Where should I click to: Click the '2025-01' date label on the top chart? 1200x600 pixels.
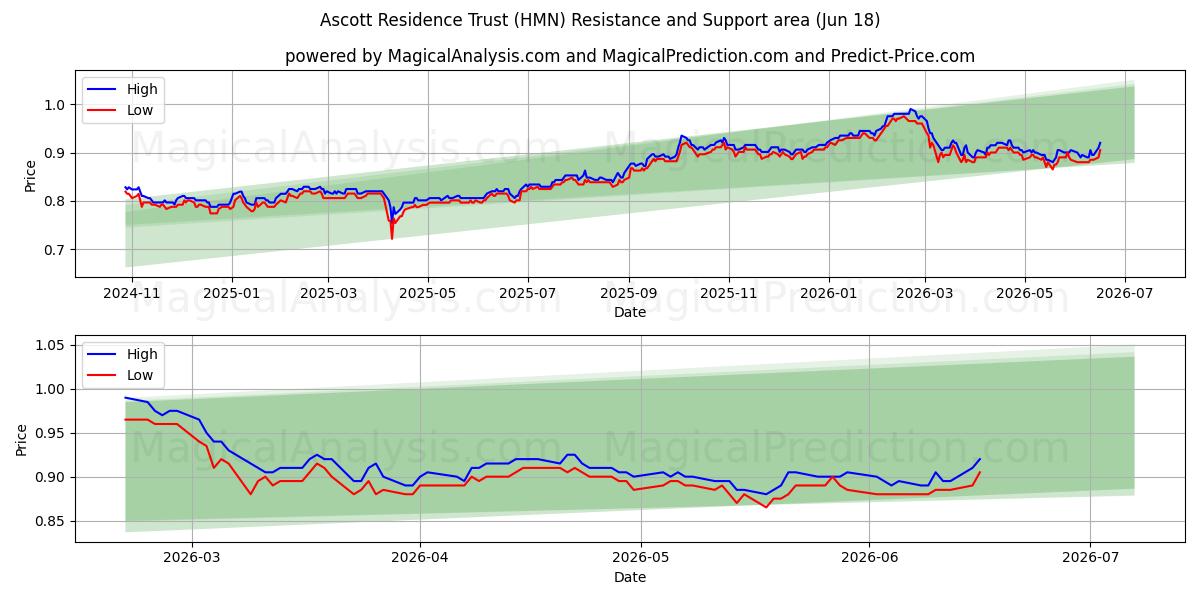tap(232, 293)
